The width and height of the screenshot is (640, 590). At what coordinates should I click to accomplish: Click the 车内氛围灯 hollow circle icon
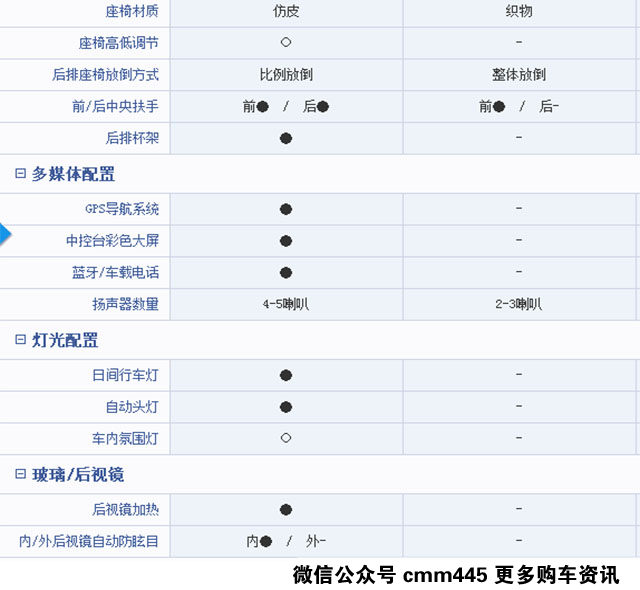coord(286,439)
